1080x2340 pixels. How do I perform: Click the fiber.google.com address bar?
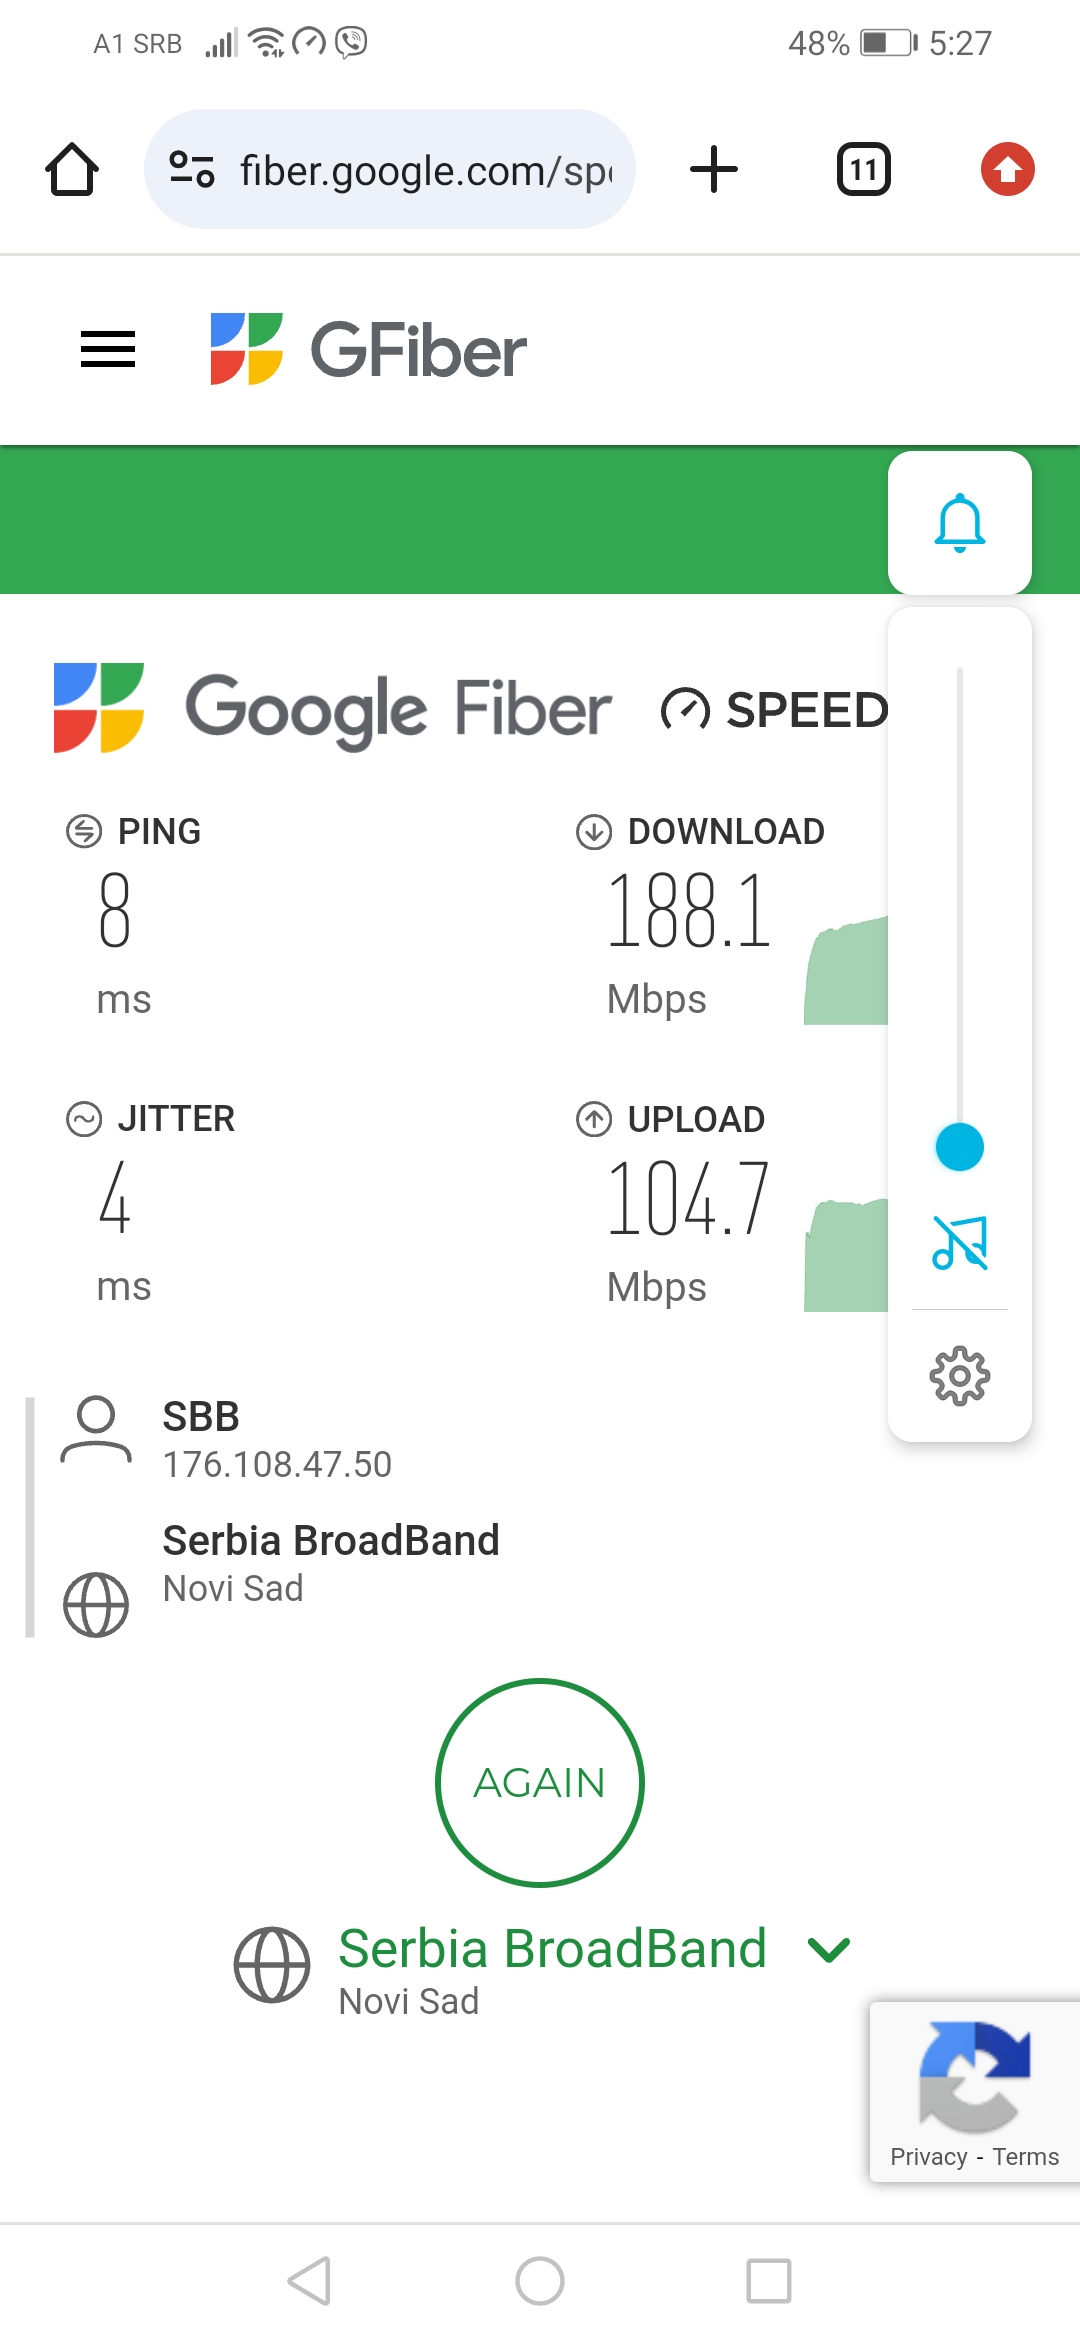click(425, 171)
